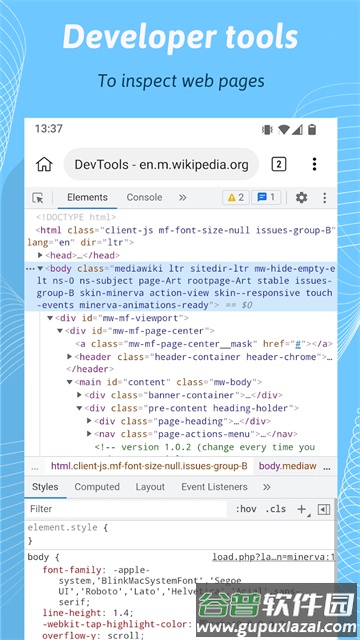This screenshot has height=640, width=360.
Task: Expand the header-container header node
Action: [x=70, y=357]
